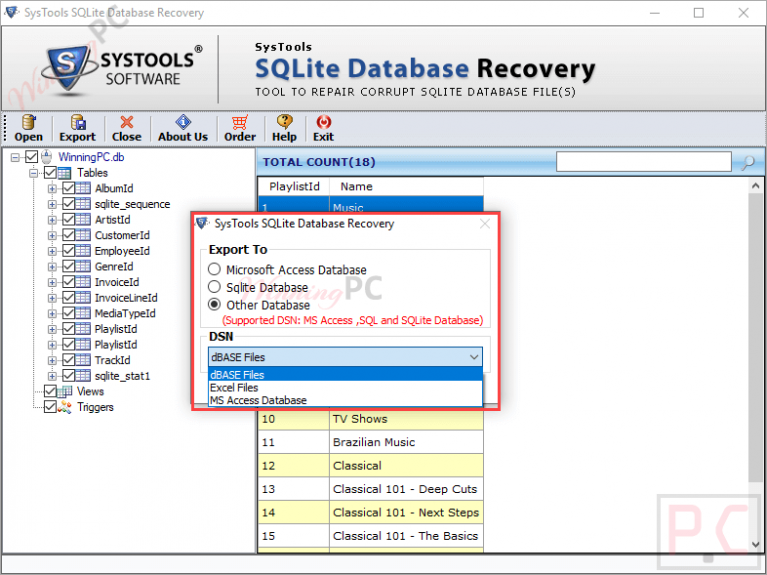This screenshot has height=575, width=767.
Task: Select the Classical 101 - The Basics row
Action: [x=371, y=536]
